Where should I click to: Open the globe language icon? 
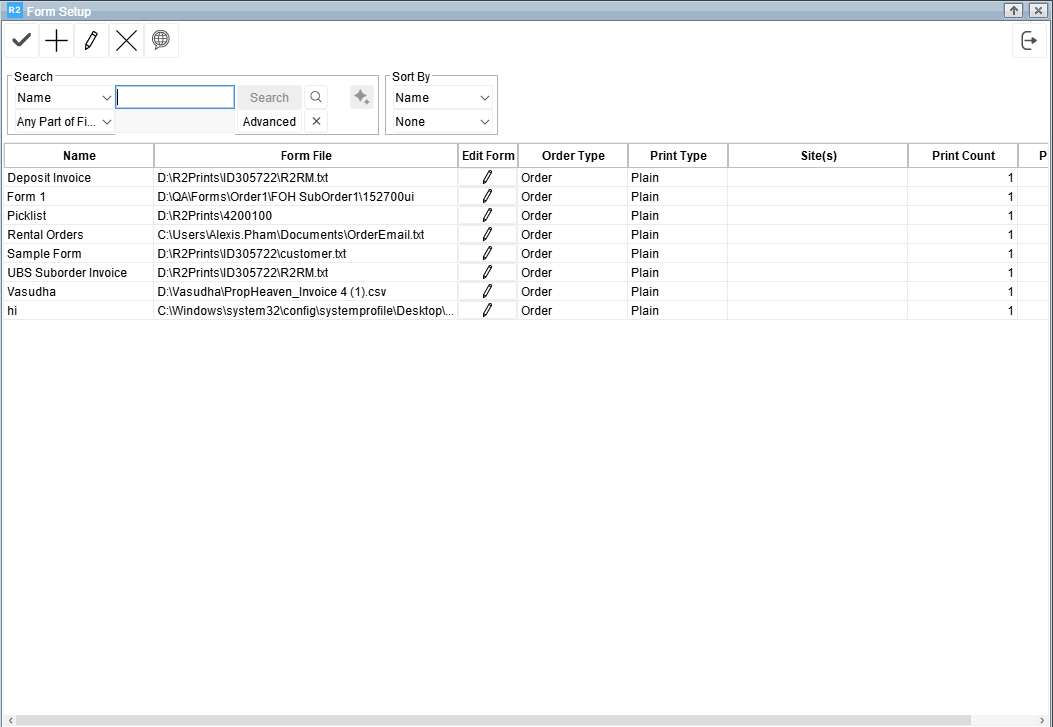point(161,41)
